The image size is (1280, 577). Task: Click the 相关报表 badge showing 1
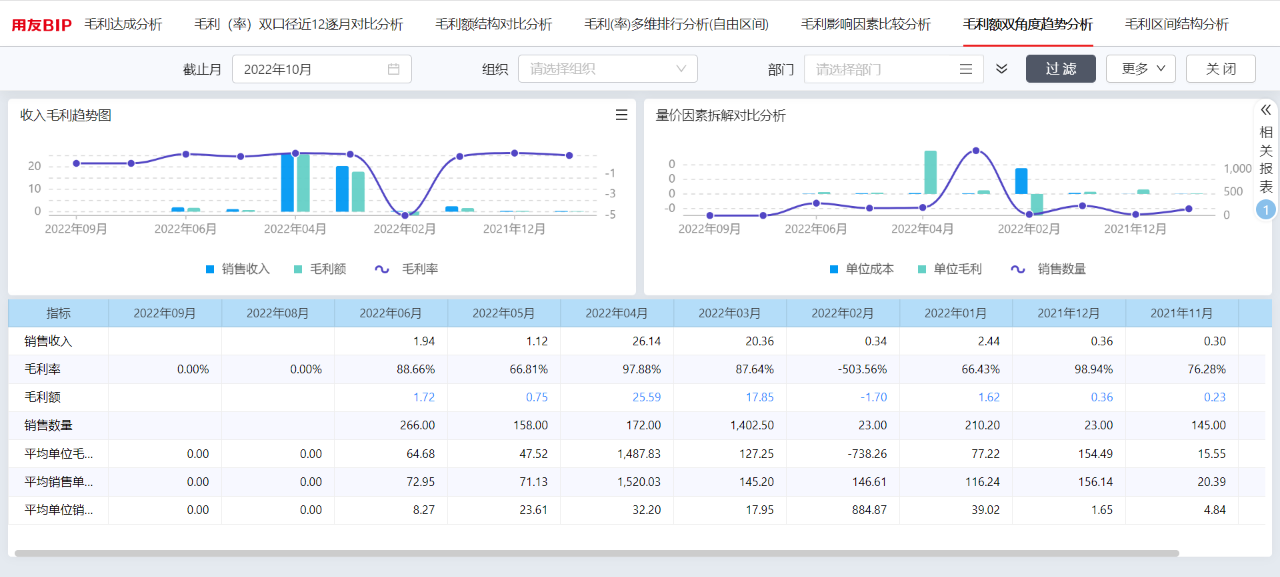(1266, 210)
